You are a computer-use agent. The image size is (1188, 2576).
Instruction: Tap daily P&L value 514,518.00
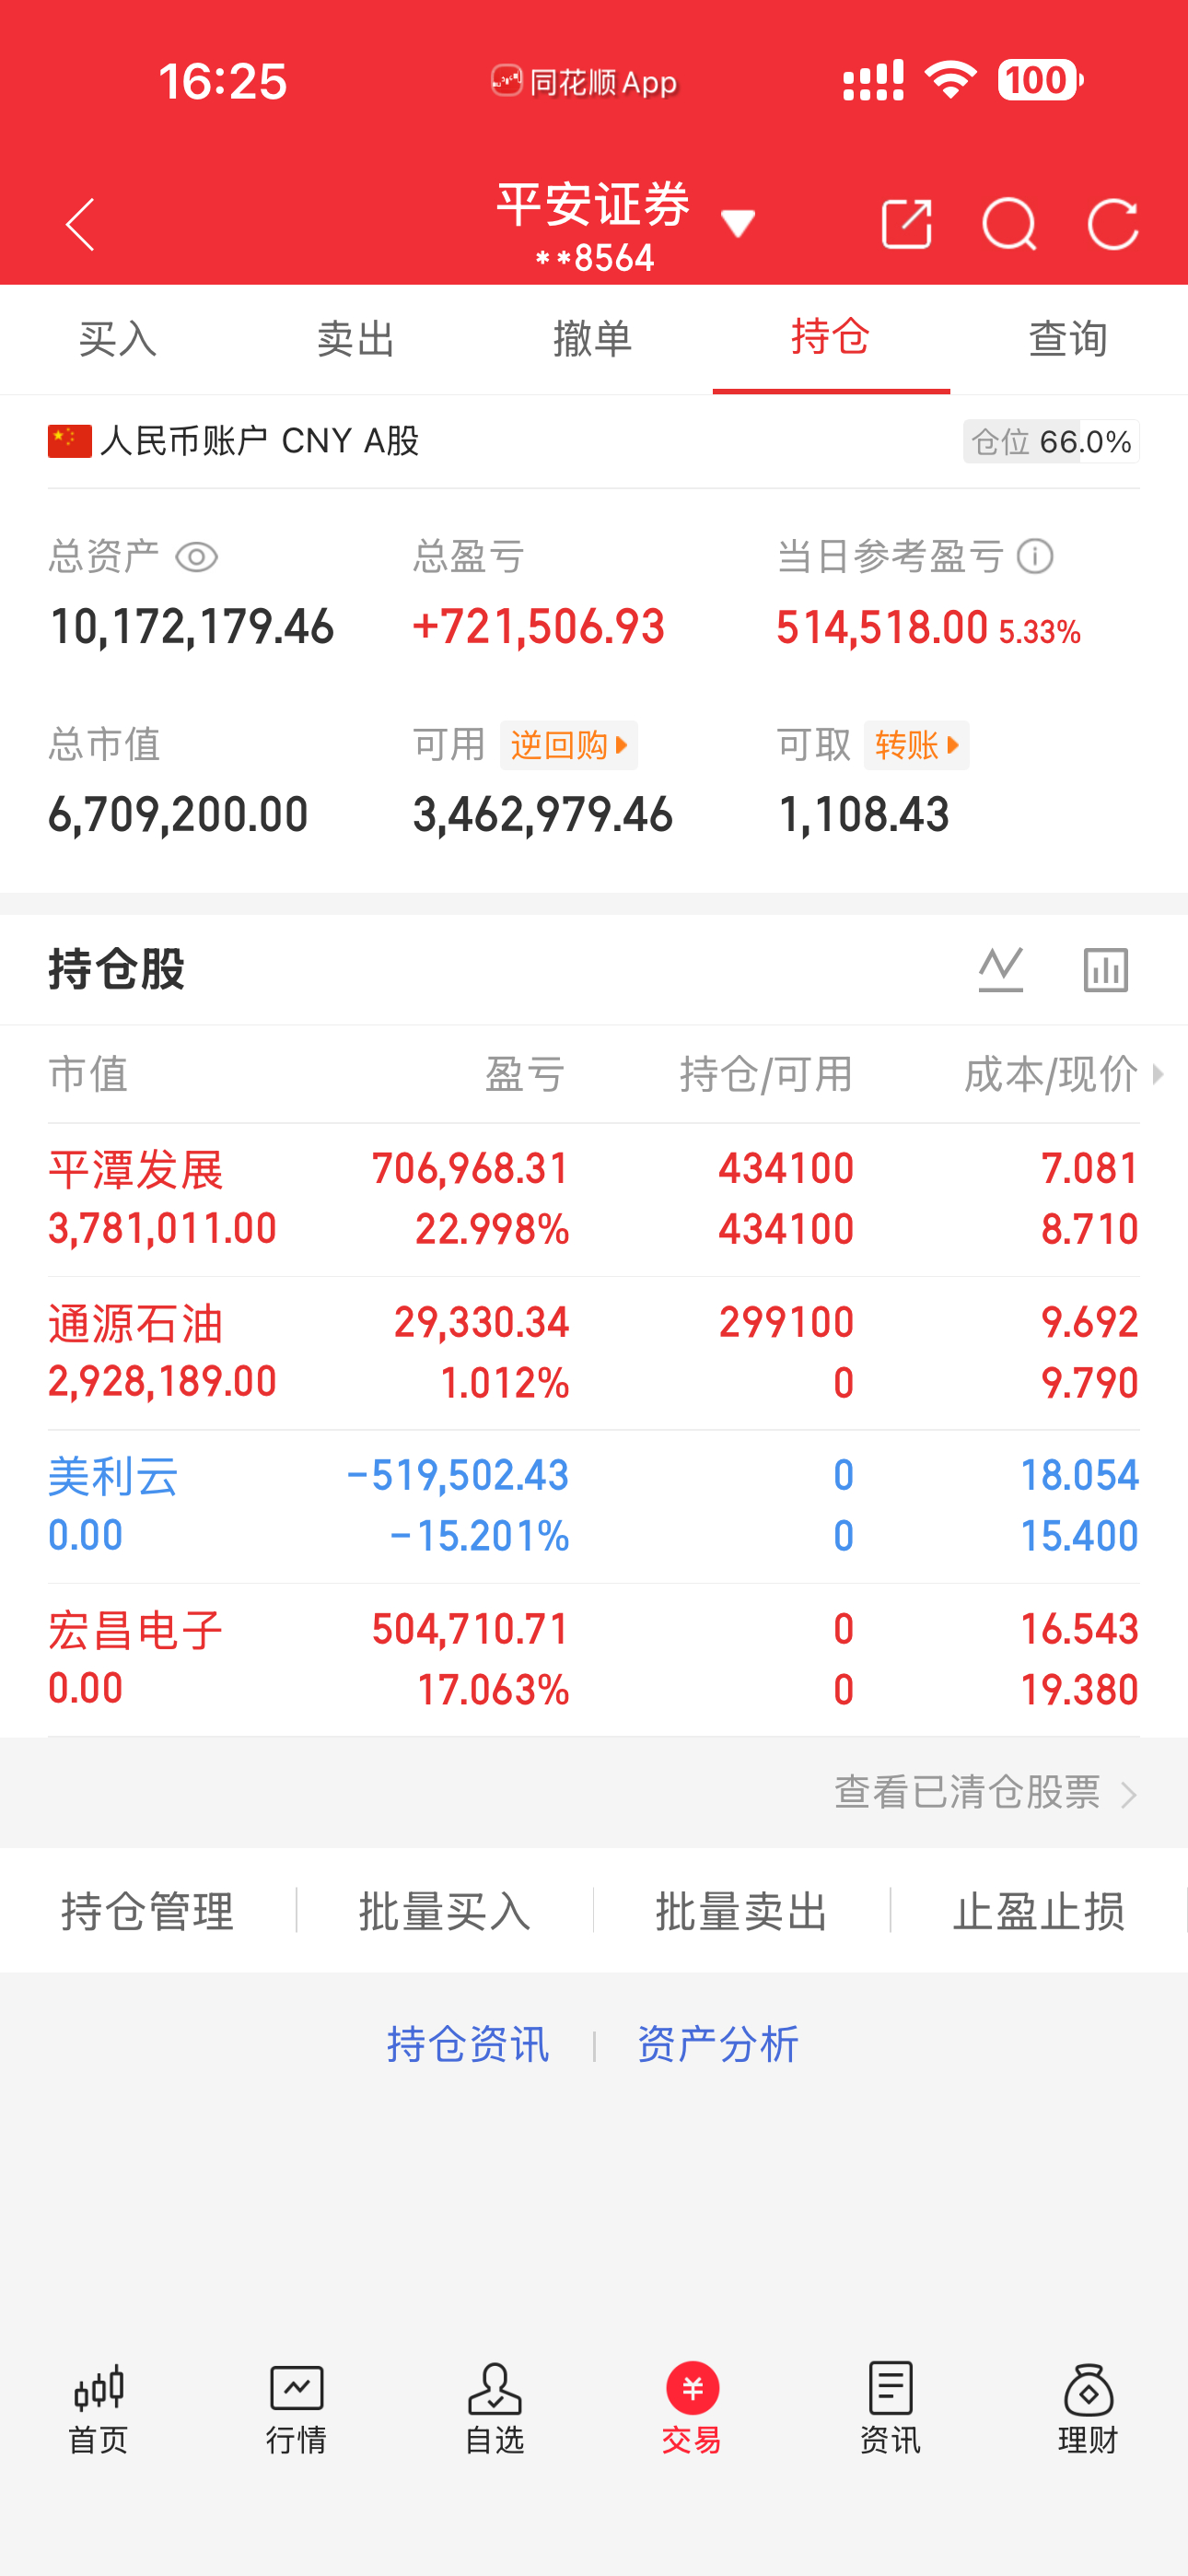882,627
